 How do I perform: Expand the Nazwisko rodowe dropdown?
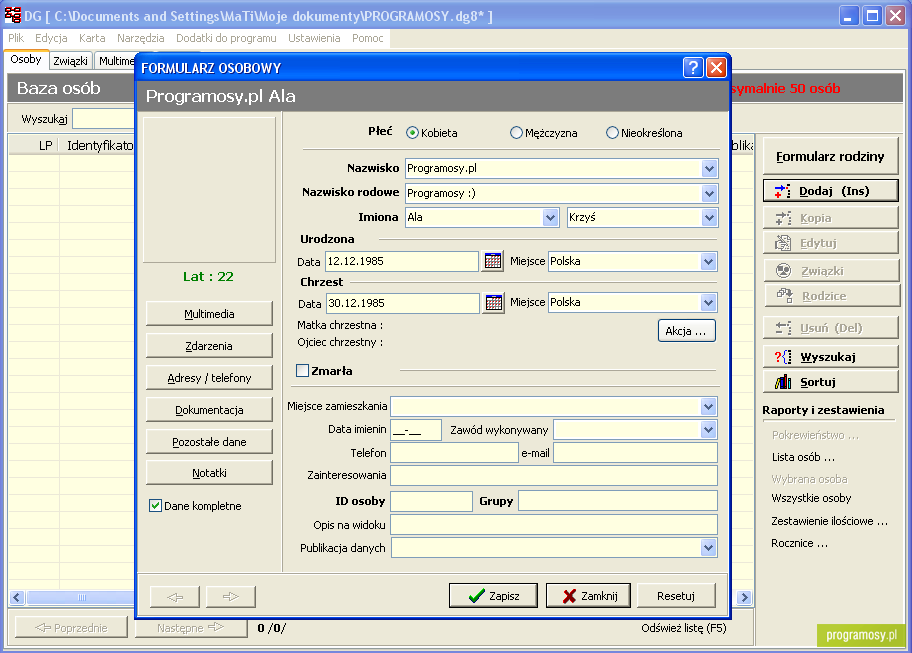(x=709, y=193)
